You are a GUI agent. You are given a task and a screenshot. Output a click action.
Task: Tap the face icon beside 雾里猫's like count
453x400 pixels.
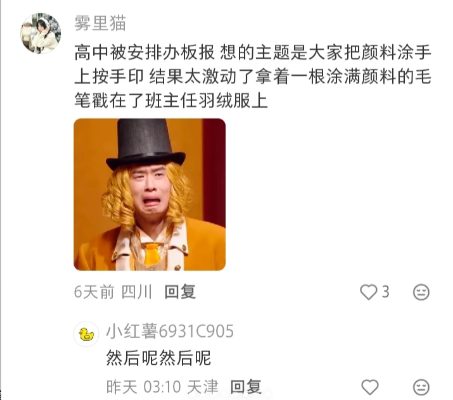click(421, 292)
